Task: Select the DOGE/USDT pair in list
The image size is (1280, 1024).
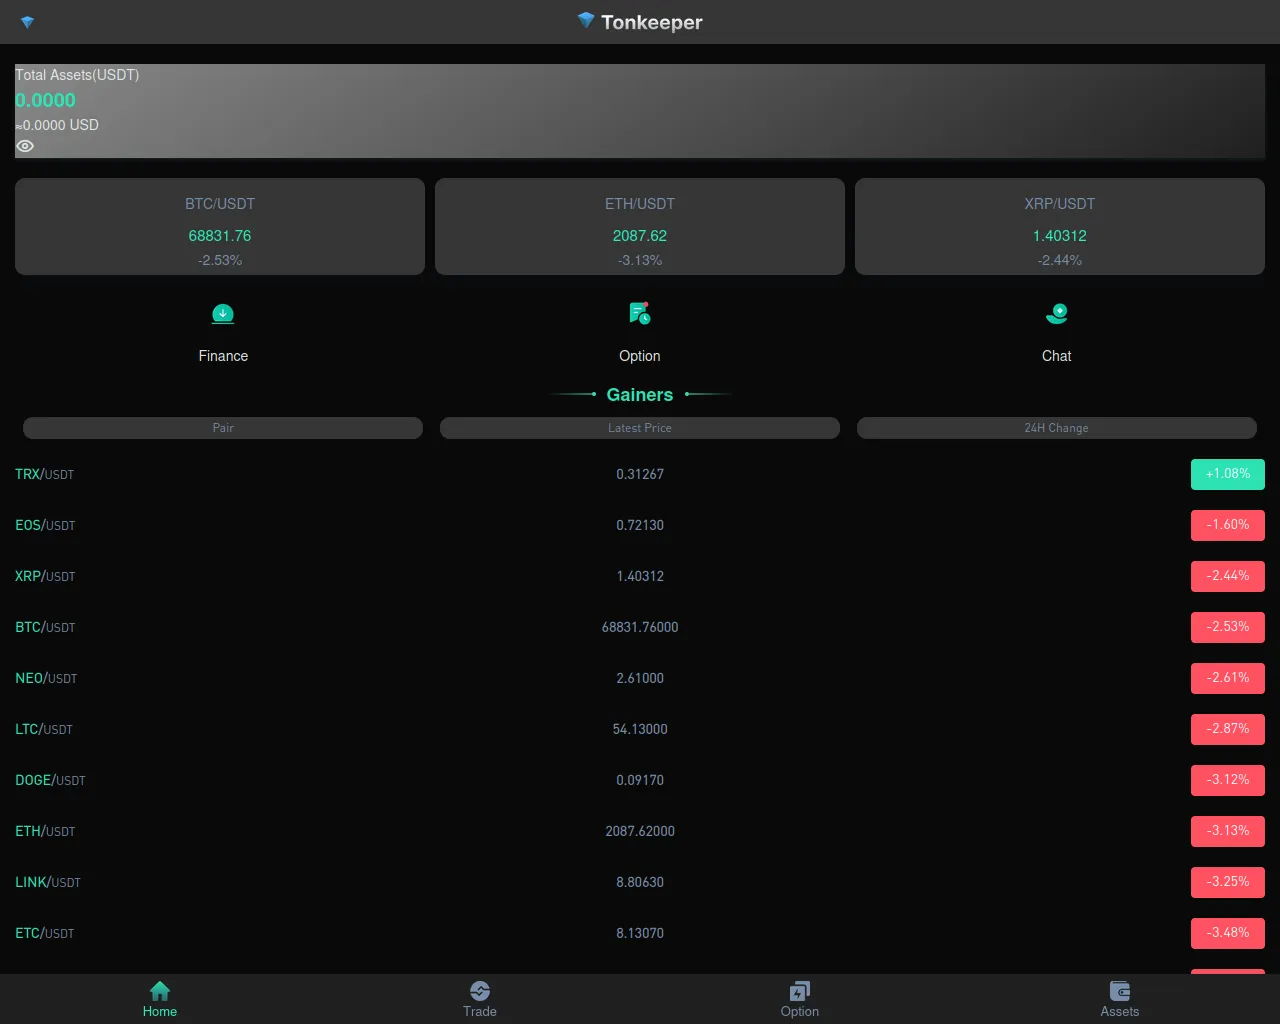Action: pos(50,780)
